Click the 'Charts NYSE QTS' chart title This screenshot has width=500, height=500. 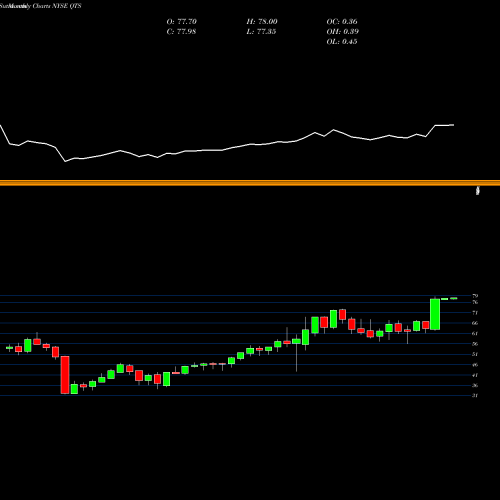[x=57, y=6]
